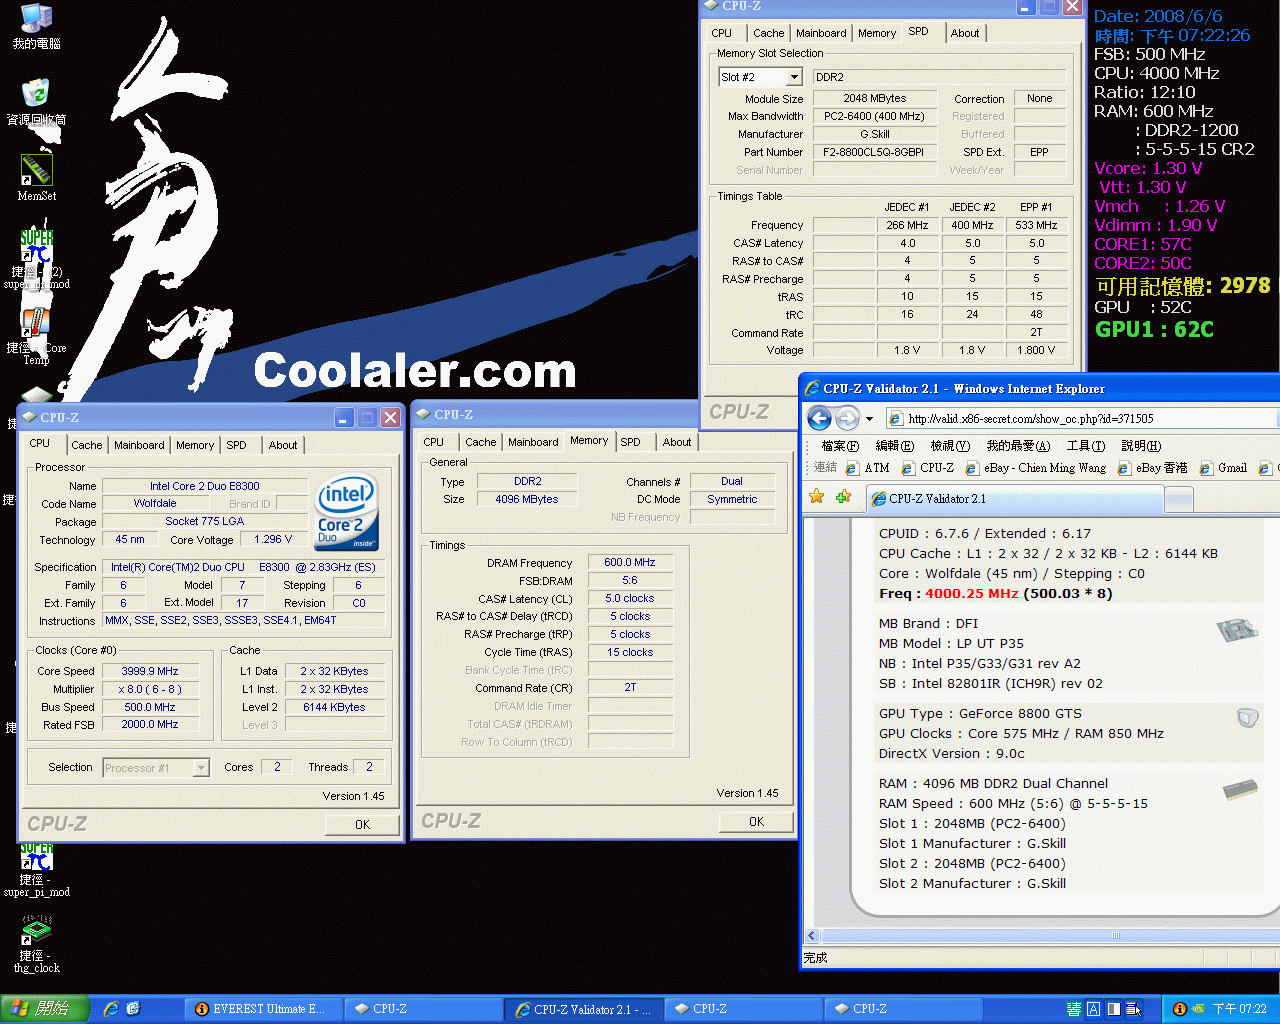
Task: Switch to CPU tab in the Timings CPU-Z window
Action: point(433,442)
